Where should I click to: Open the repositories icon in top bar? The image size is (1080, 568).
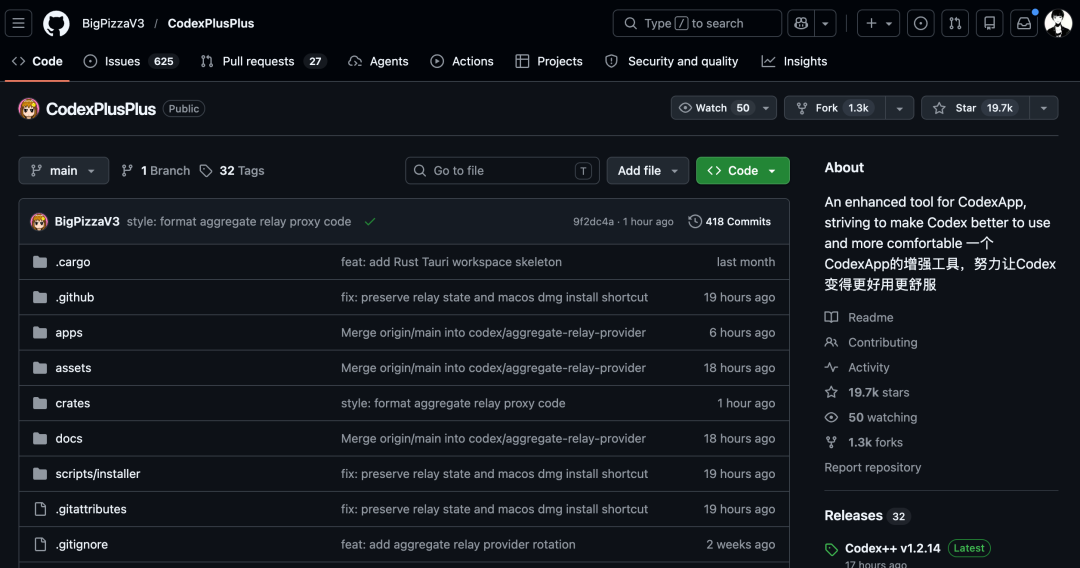tap(989, 23)
